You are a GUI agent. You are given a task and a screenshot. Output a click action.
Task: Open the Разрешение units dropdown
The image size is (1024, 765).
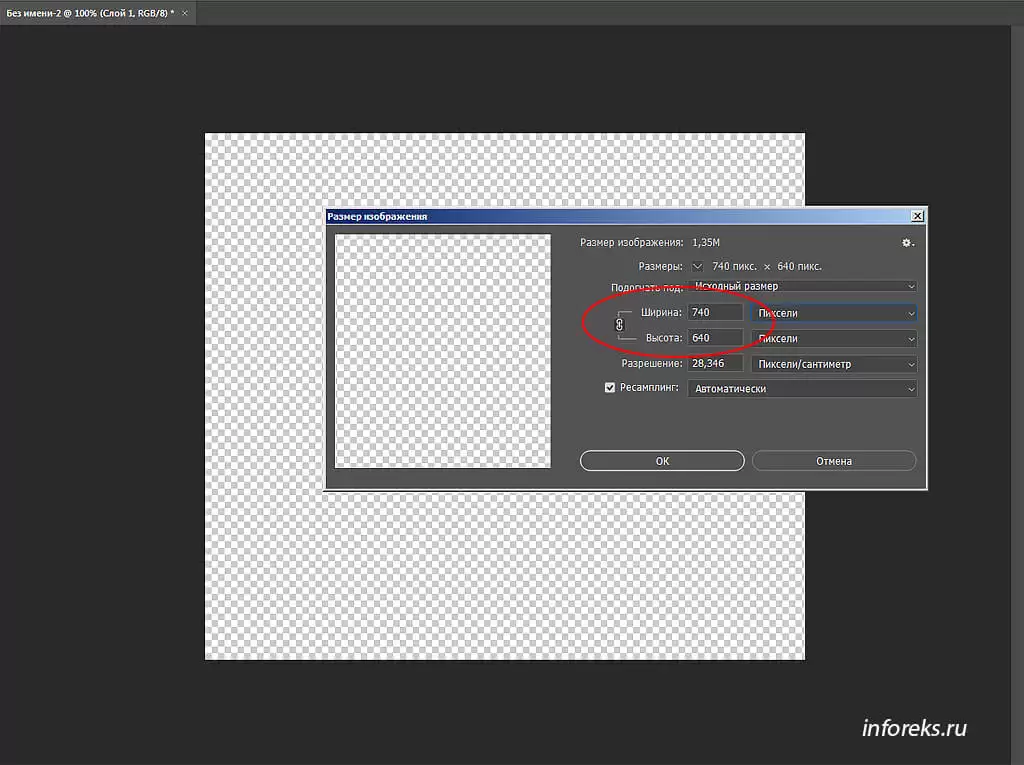833,364
